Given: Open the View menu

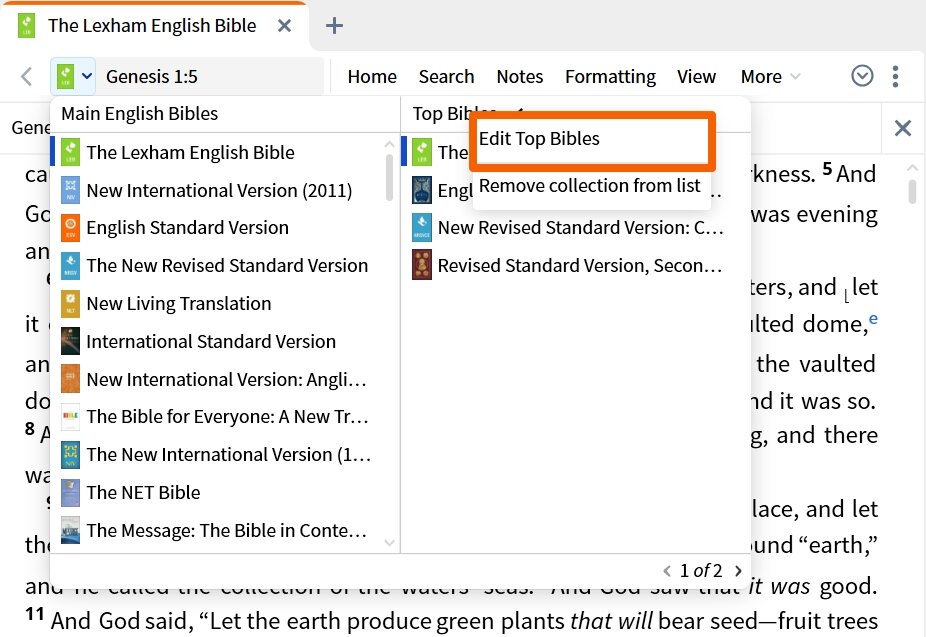Looking at the screenshot, I should click(x=696, y=77).
